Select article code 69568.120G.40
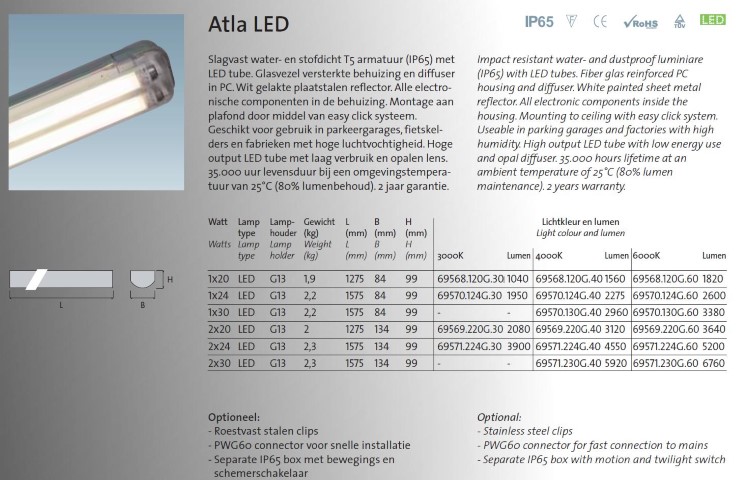This screenshot has width=742, height=480. coord(569,279)
